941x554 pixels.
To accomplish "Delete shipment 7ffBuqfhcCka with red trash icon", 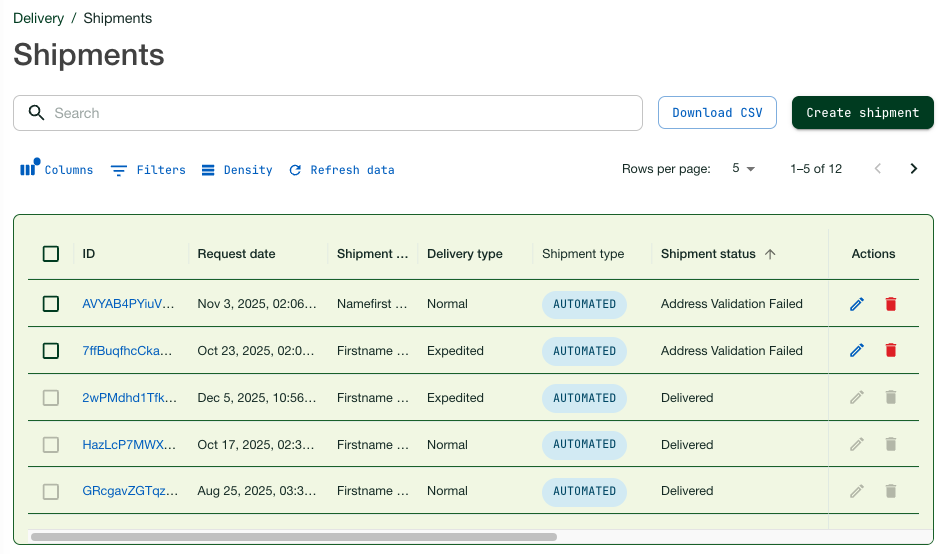I will coord(891,351).
